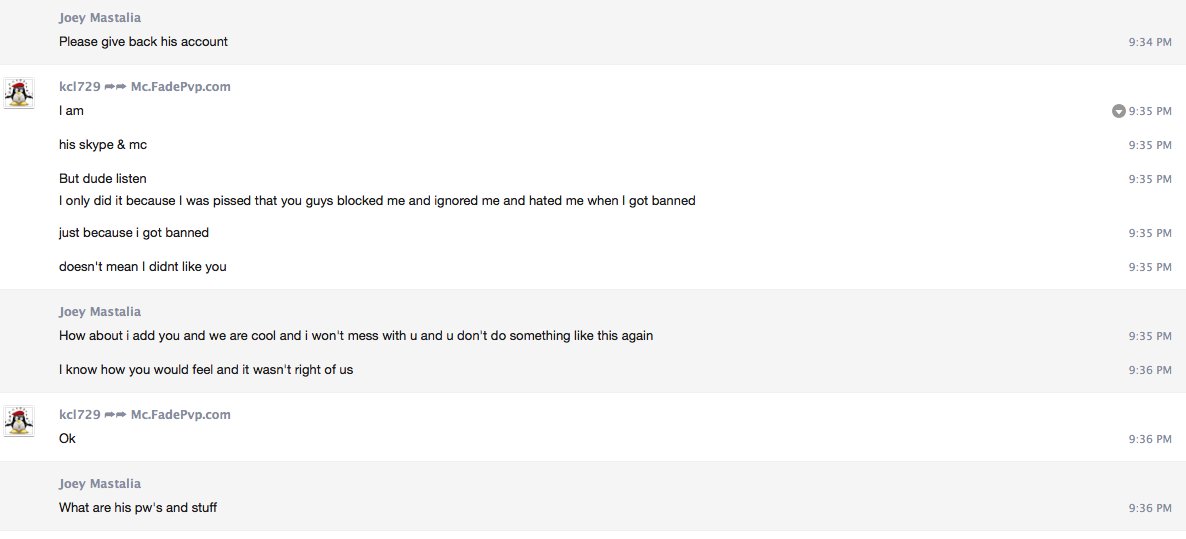This screenshot has height=539, width=1186.
Task: Select the "Please give back his account" message
Action: tap(143, 42)
